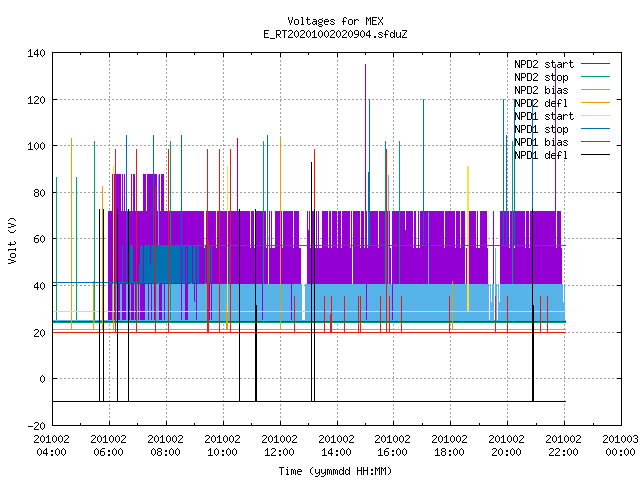Image resolution: width=640 pixels, height=480 pixels.
Task: Click the x-axis tick 201002 20:00
Action: pyautogui.click(x=507, y=446)
